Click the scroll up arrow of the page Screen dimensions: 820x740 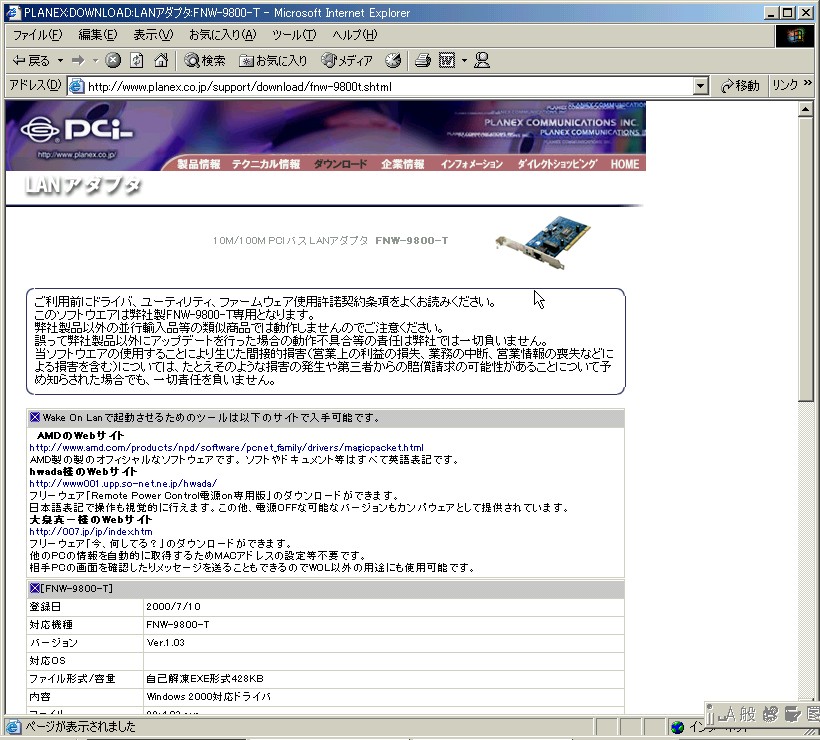805,109
